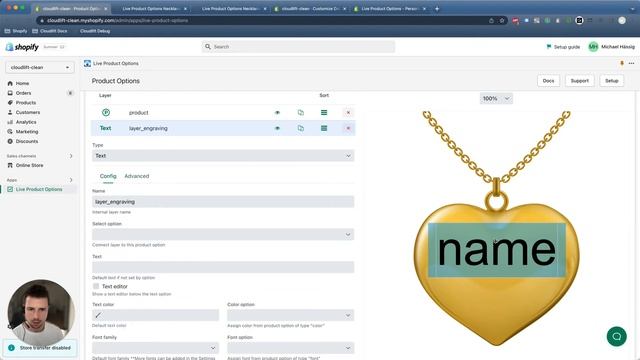Click the Live Product Options app header icon
640x360 pixels.
coord(87,63)
